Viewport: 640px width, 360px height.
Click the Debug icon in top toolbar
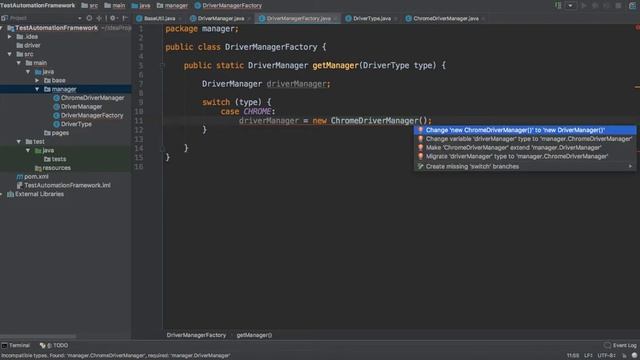595,5
